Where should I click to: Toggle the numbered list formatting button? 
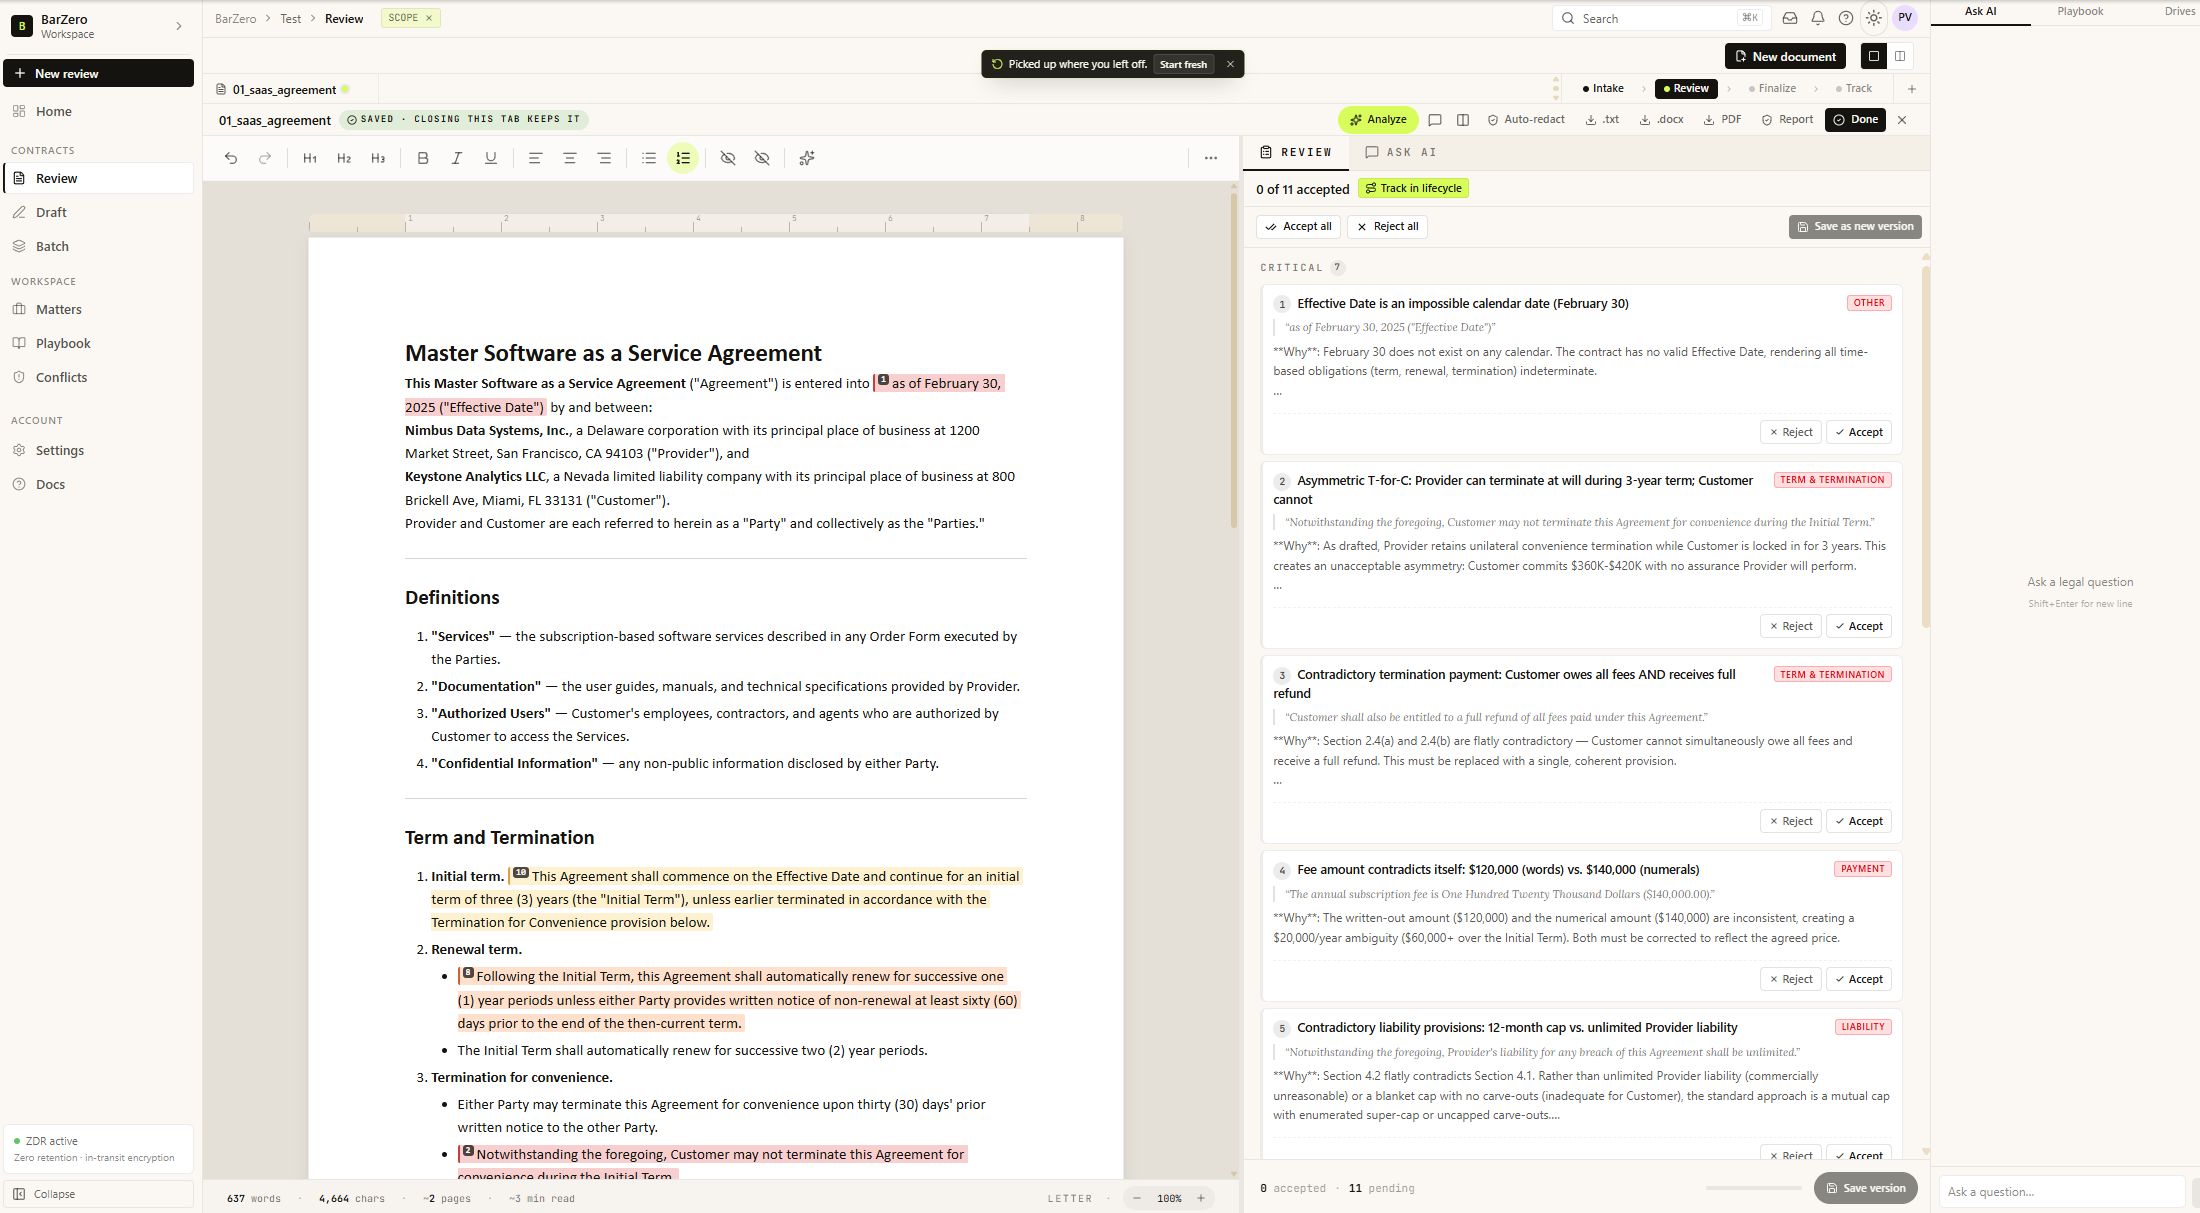(x=683, y=158)
